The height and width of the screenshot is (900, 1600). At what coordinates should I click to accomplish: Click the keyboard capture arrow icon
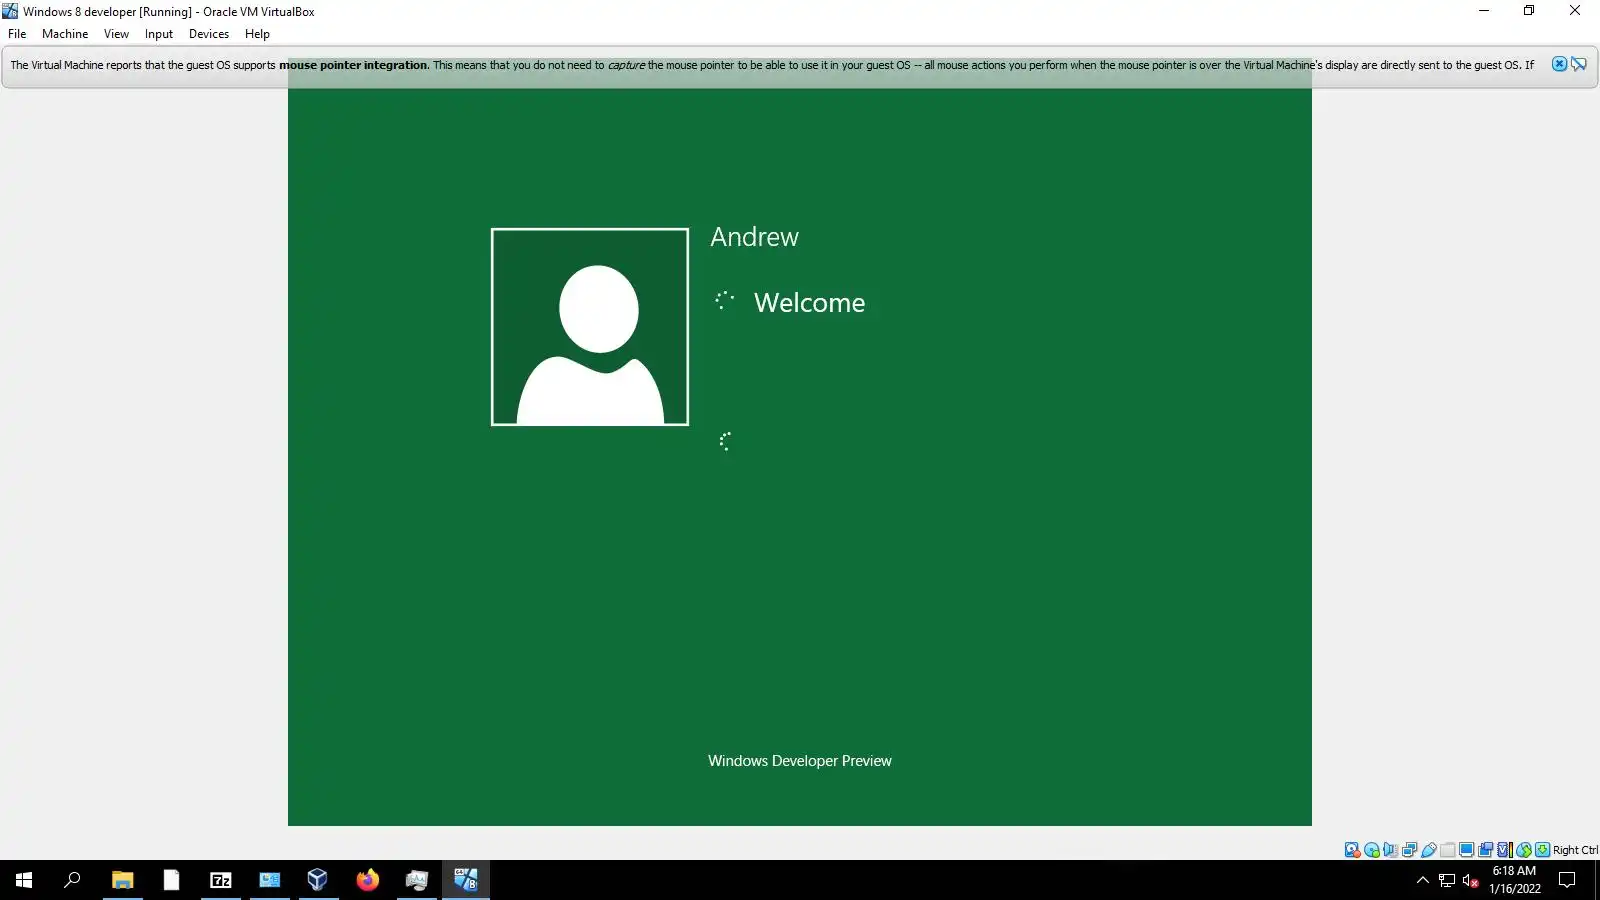point(1543,850)
